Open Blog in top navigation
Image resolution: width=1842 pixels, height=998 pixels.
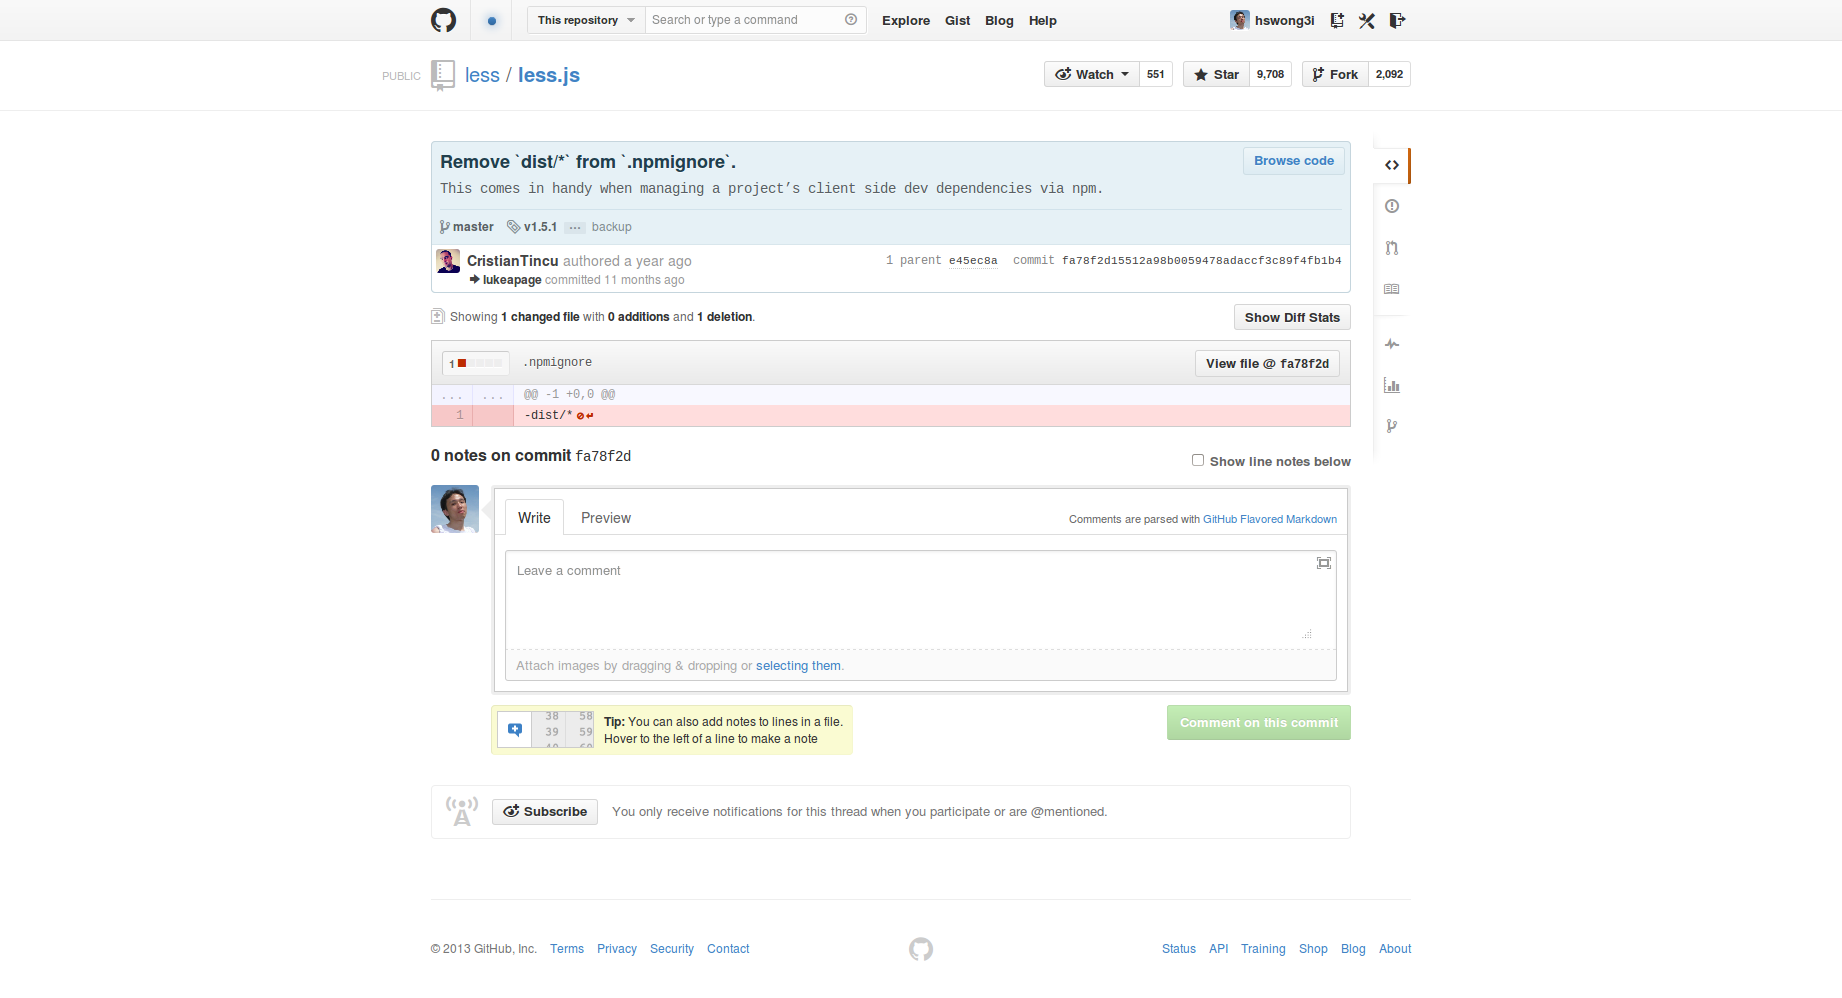999,20
